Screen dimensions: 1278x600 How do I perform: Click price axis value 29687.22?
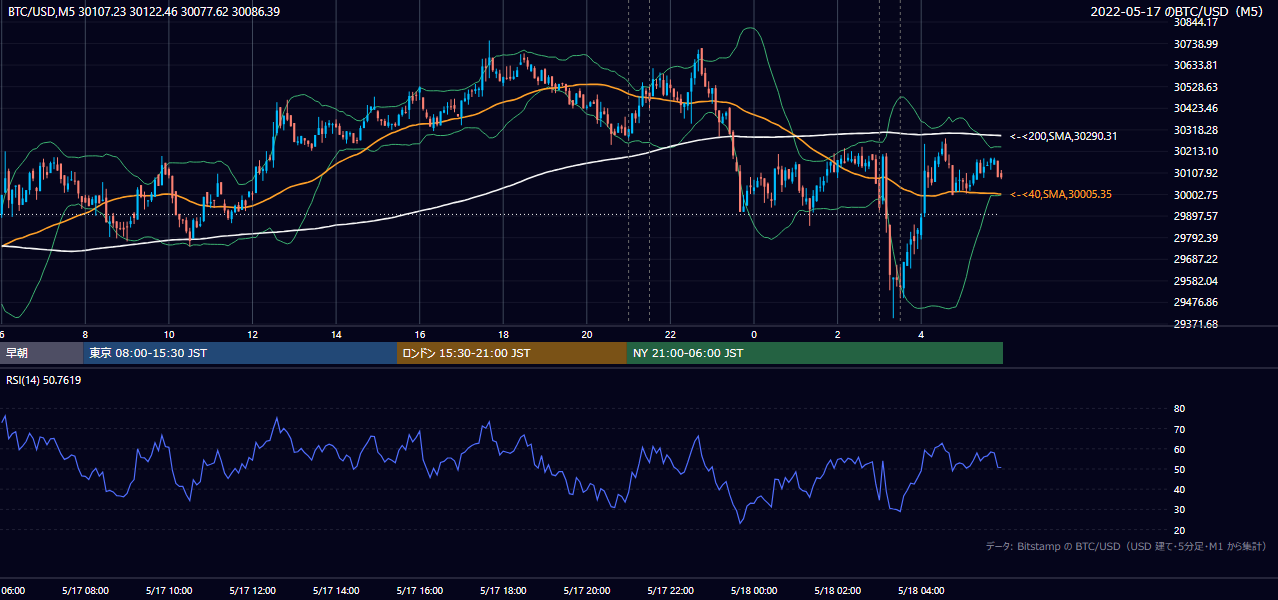coord(1196,259)
